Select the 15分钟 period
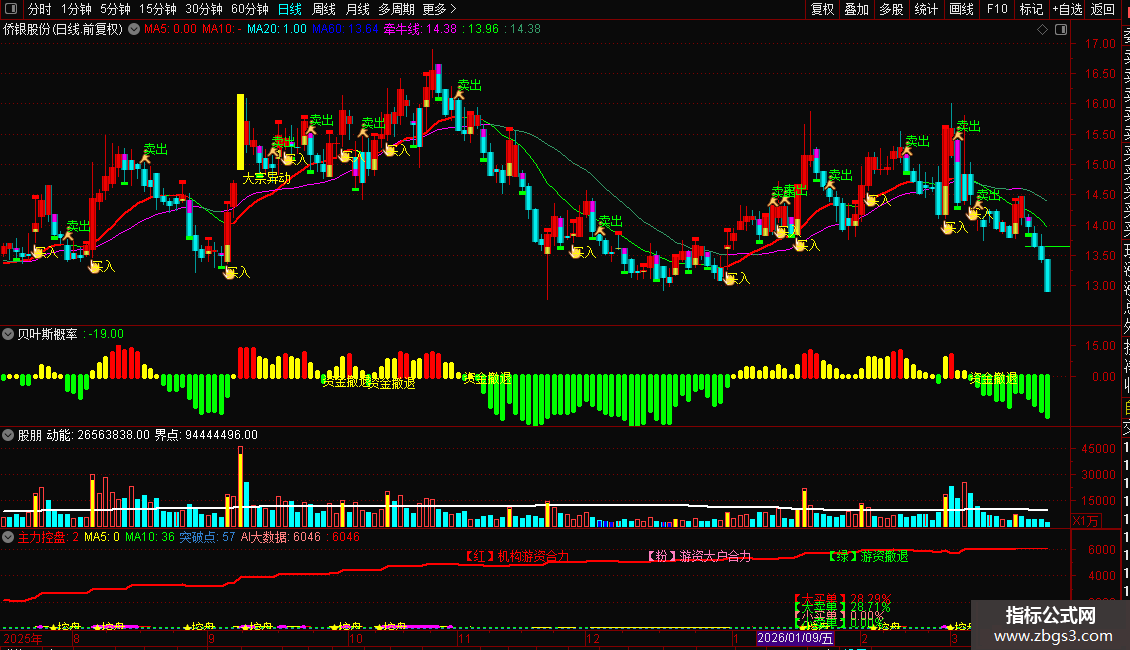This screenshot has width=1130, height=650. click(158, 9)
